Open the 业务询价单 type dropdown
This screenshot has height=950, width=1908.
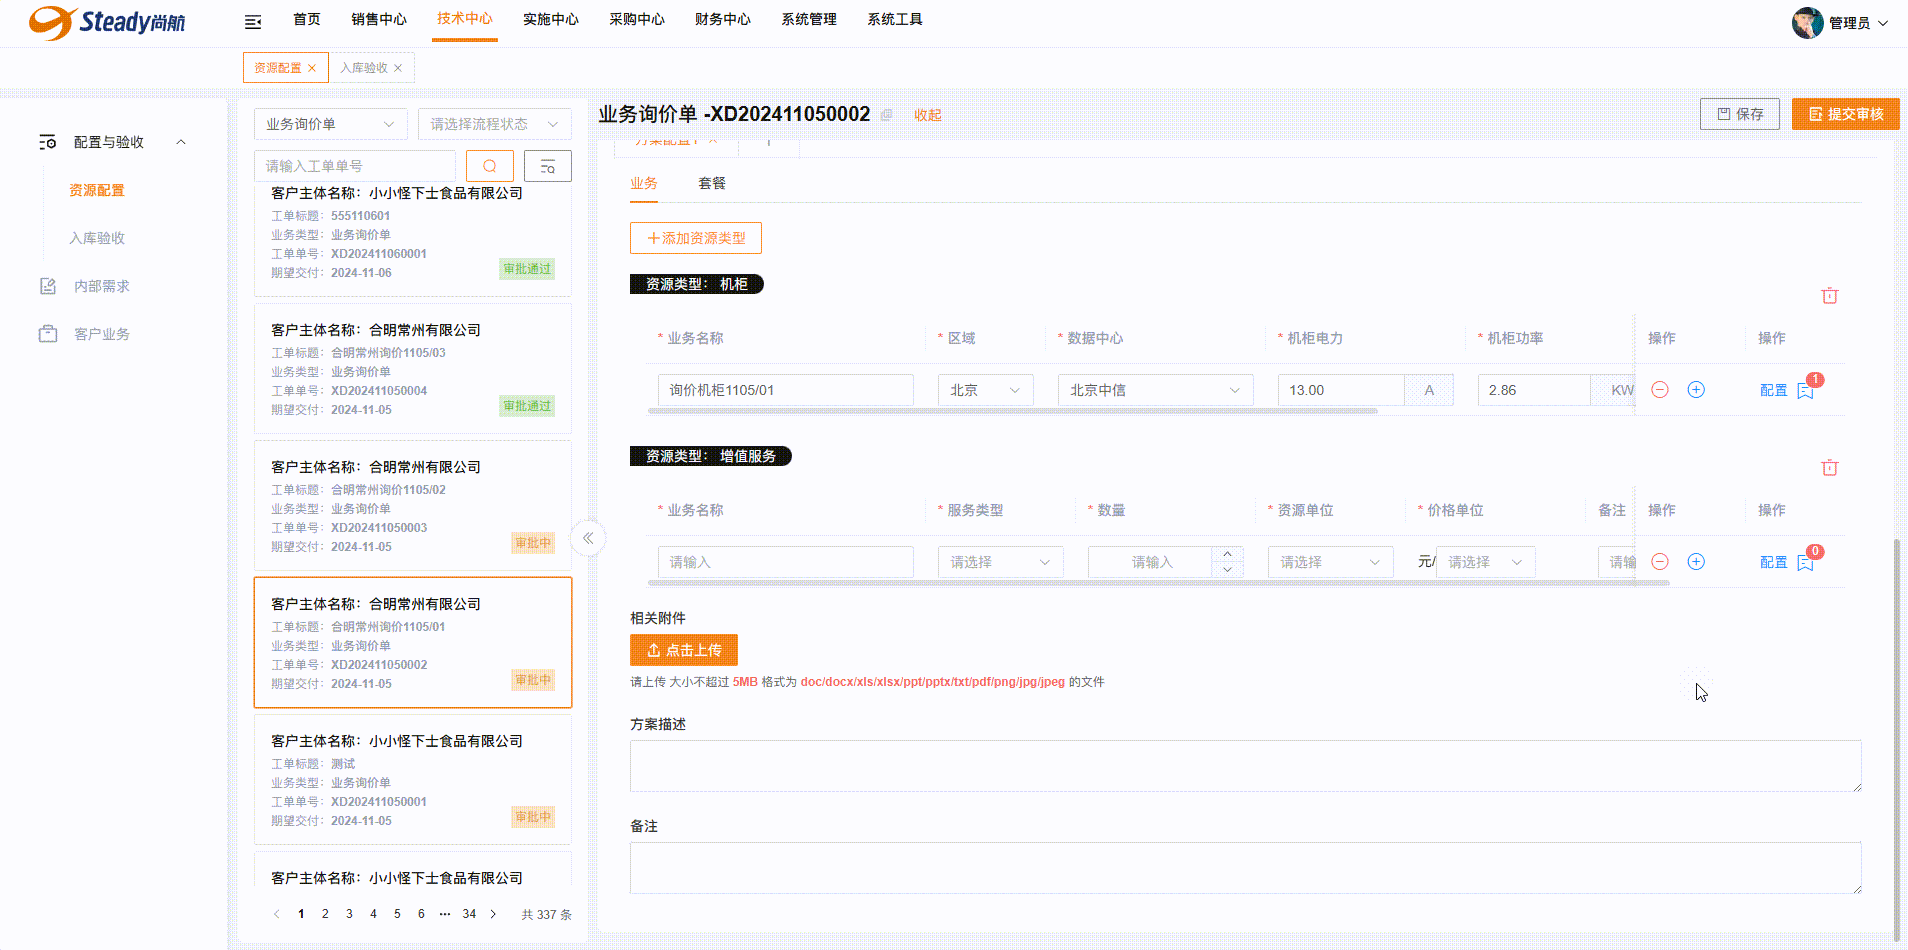point(331,124)
